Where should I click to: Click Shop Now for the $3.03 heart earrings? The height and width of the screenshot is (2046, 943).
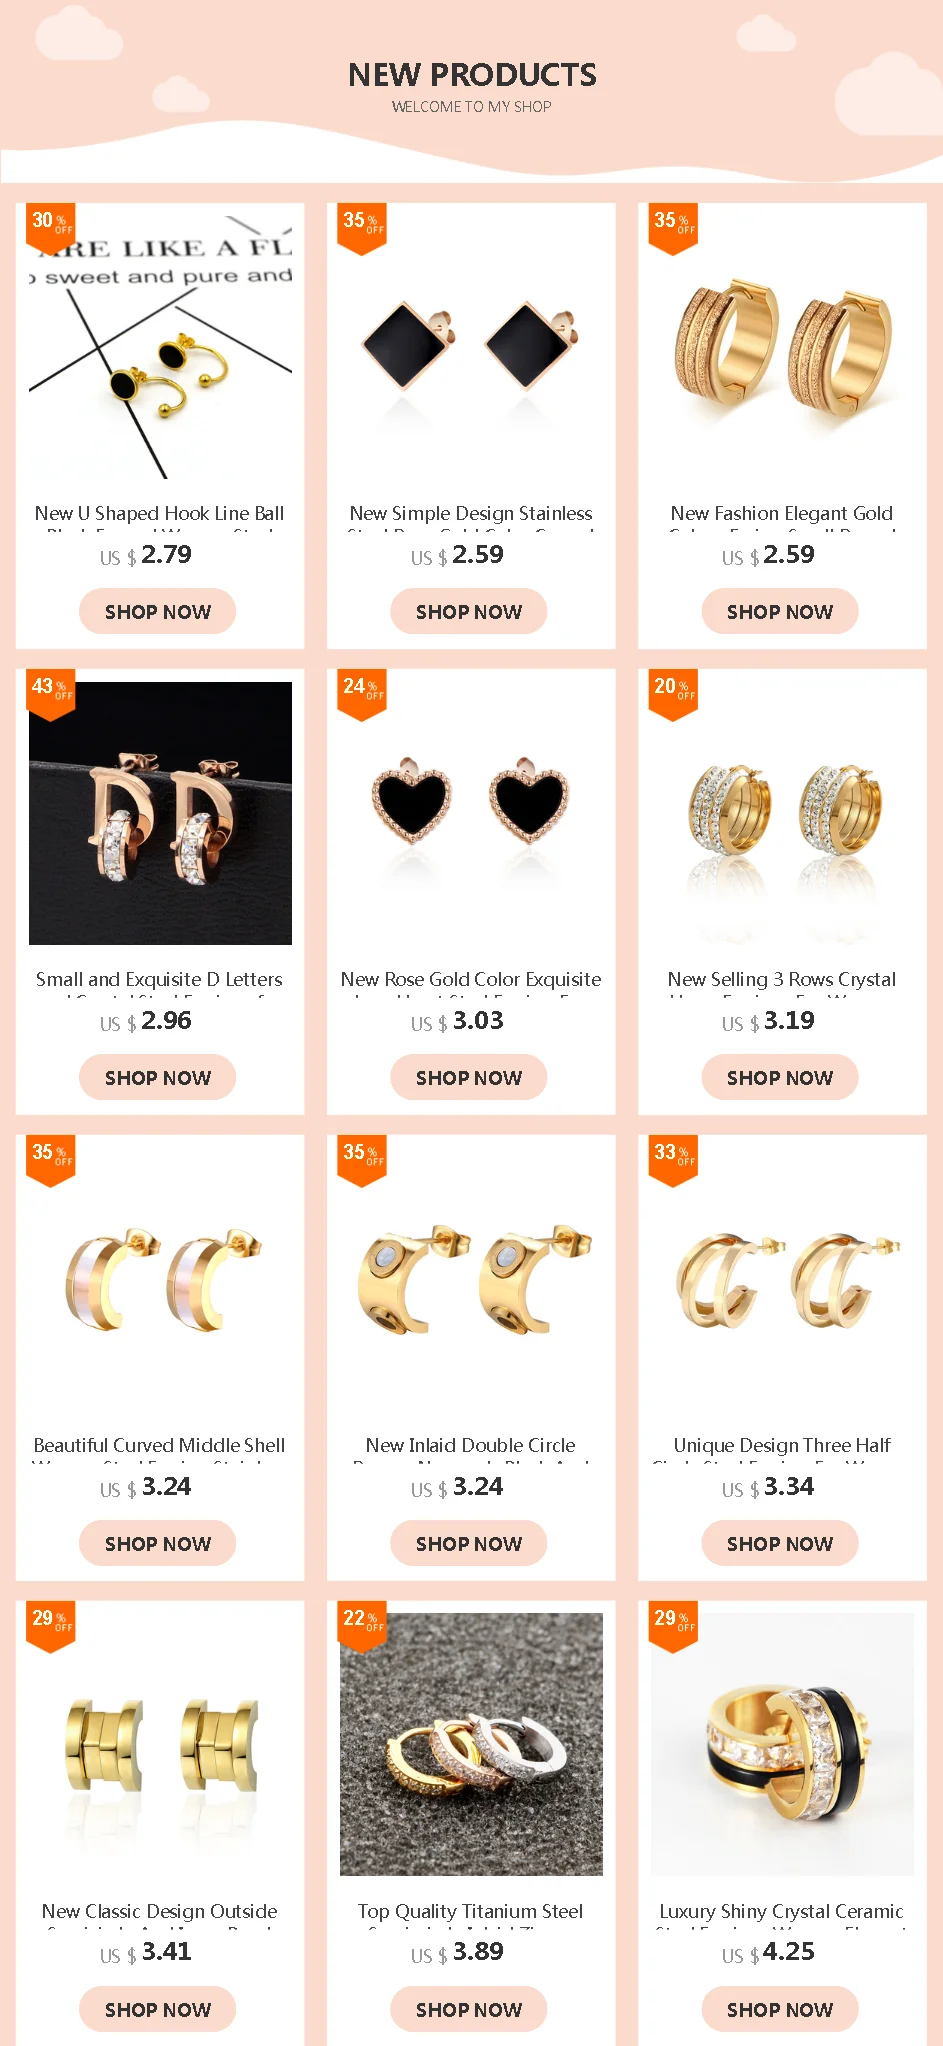click(x=469, y=1077)
